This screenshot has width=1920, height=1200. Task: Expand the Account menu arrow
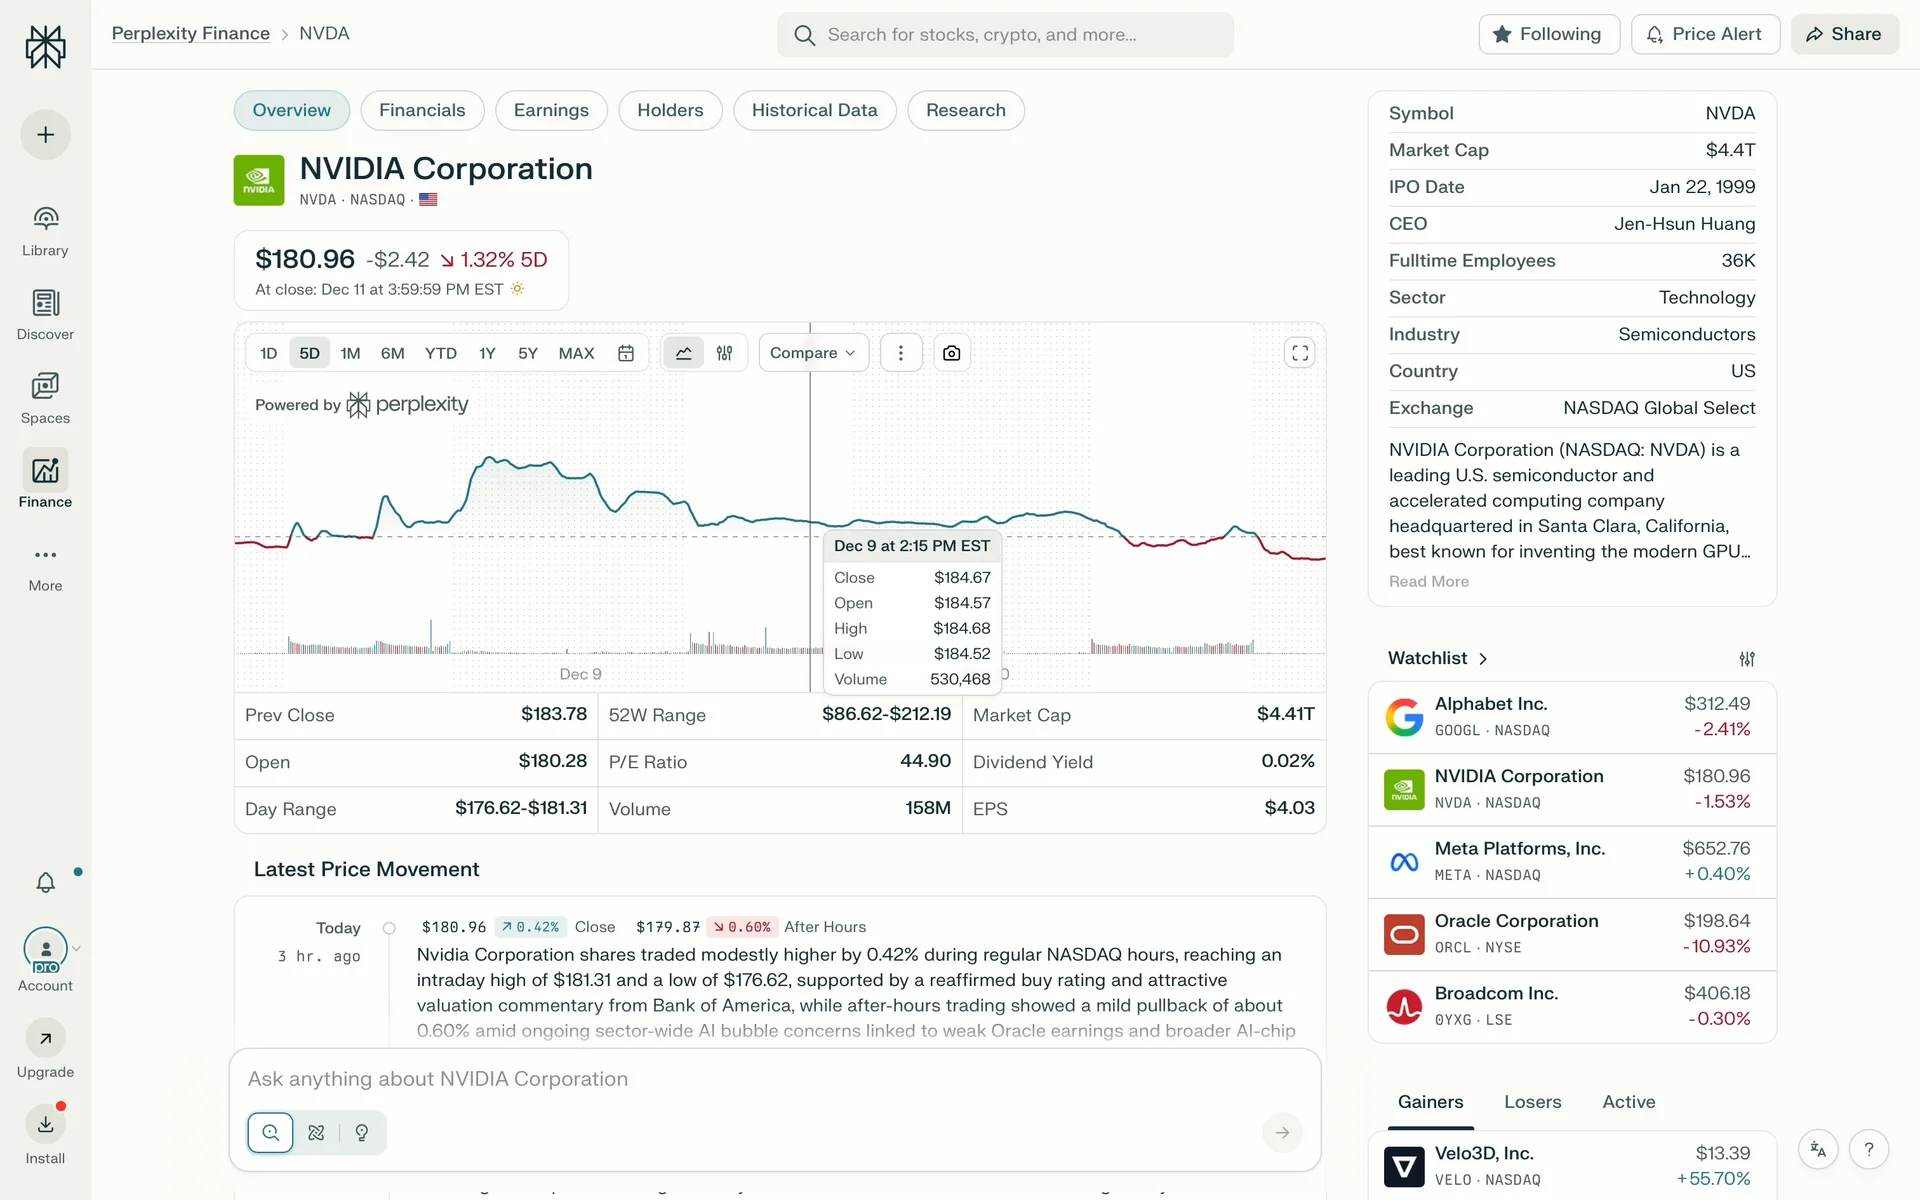pyautogui.click(x=77, y=948)
